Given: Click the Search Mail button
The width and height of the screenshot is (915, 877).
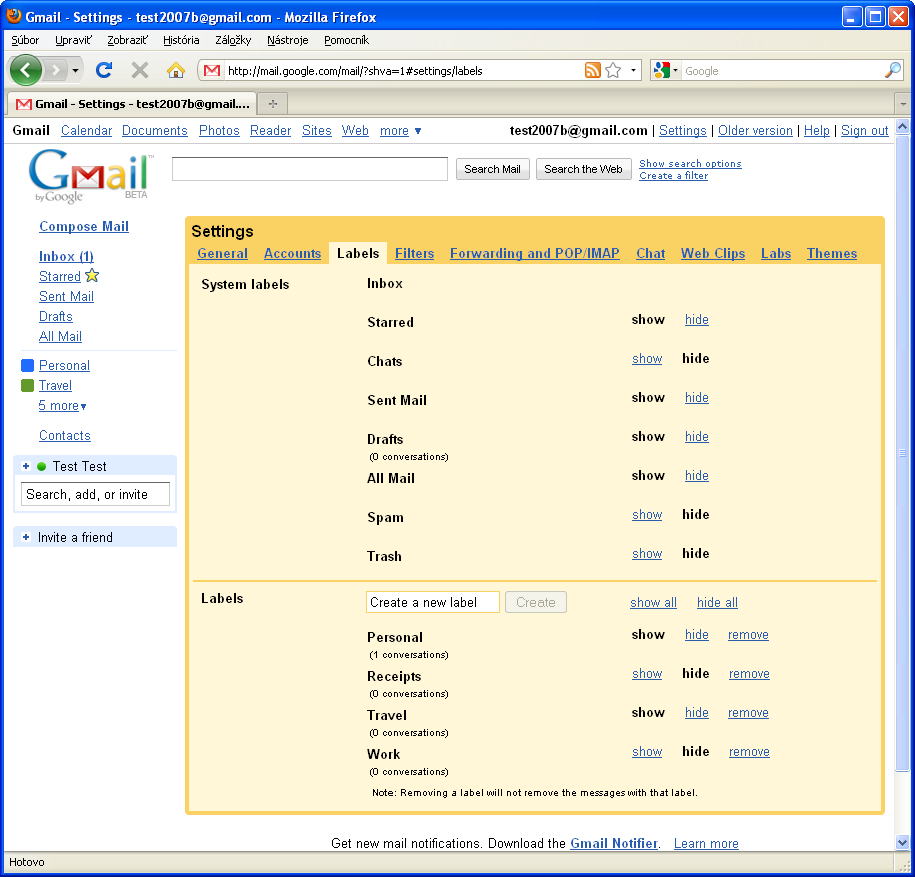Looking at the screenshot, I should (493, 169).
